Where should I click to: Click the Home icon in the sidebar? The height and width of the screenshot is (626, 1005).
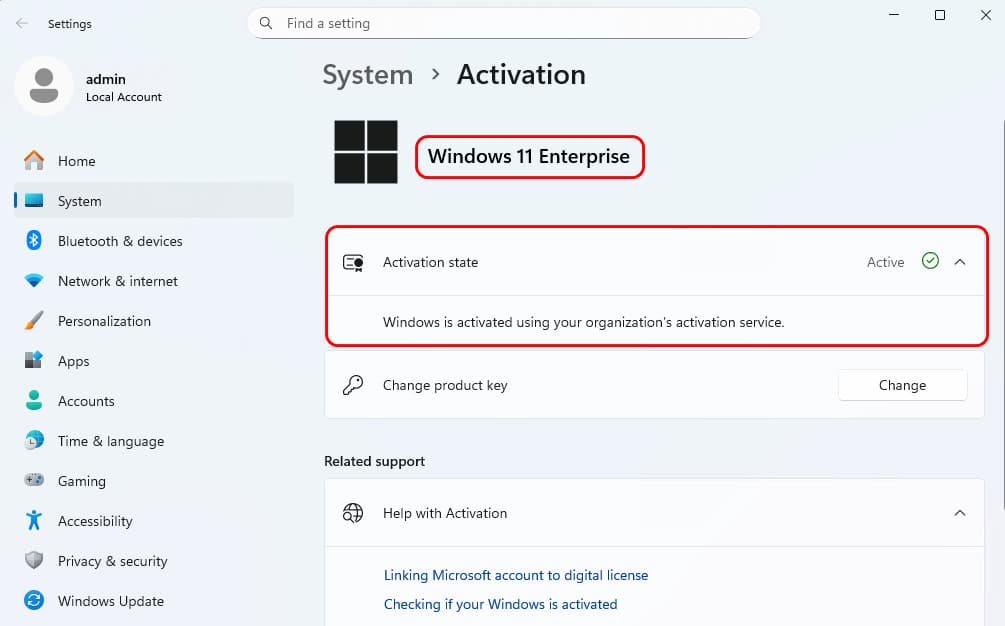[x=34, y=161]
